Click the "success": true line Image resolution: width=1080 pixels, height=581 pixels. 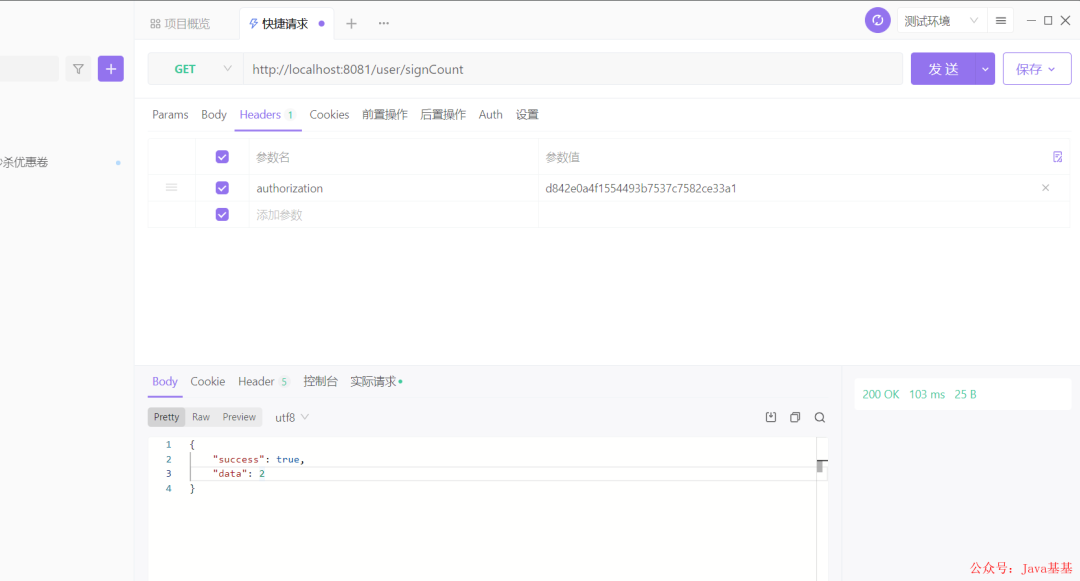point(258,459)
